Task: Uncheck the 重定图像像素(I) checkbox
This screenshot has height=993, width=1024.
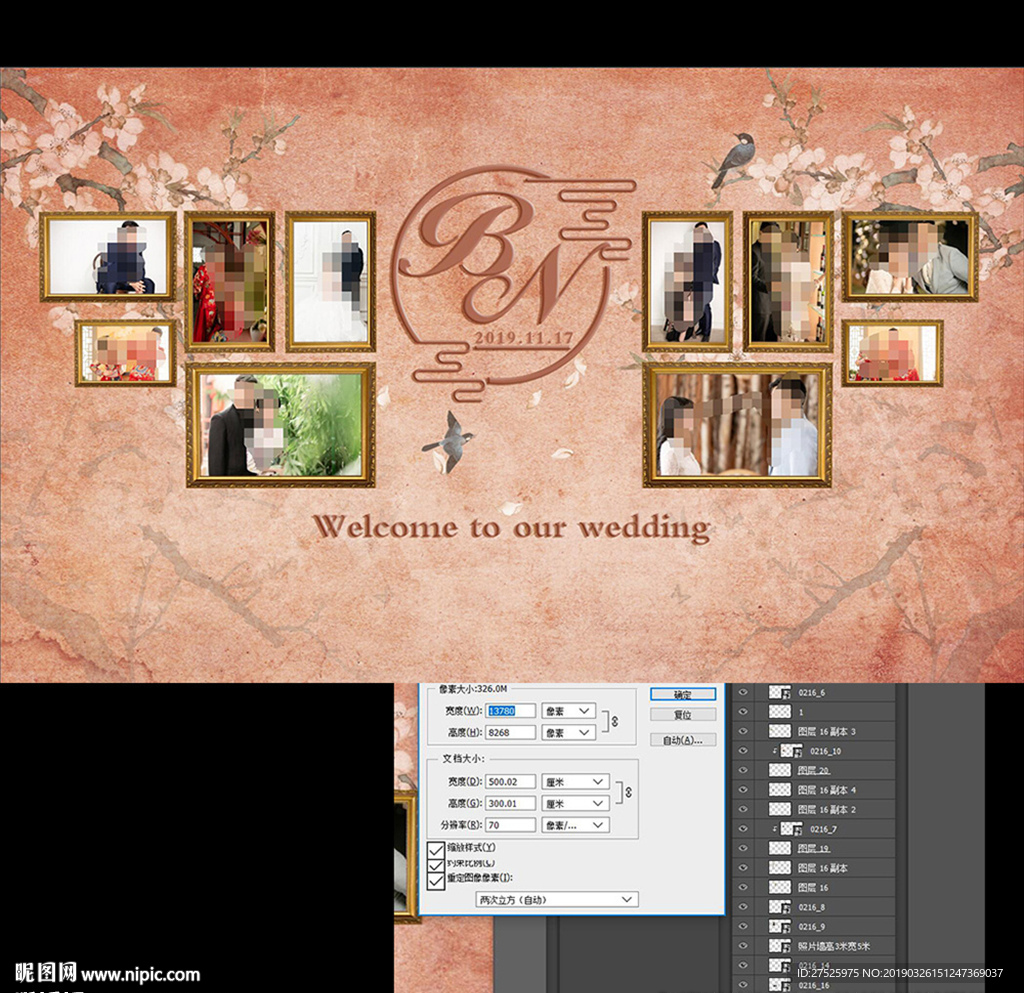Action: pos(436,880)
